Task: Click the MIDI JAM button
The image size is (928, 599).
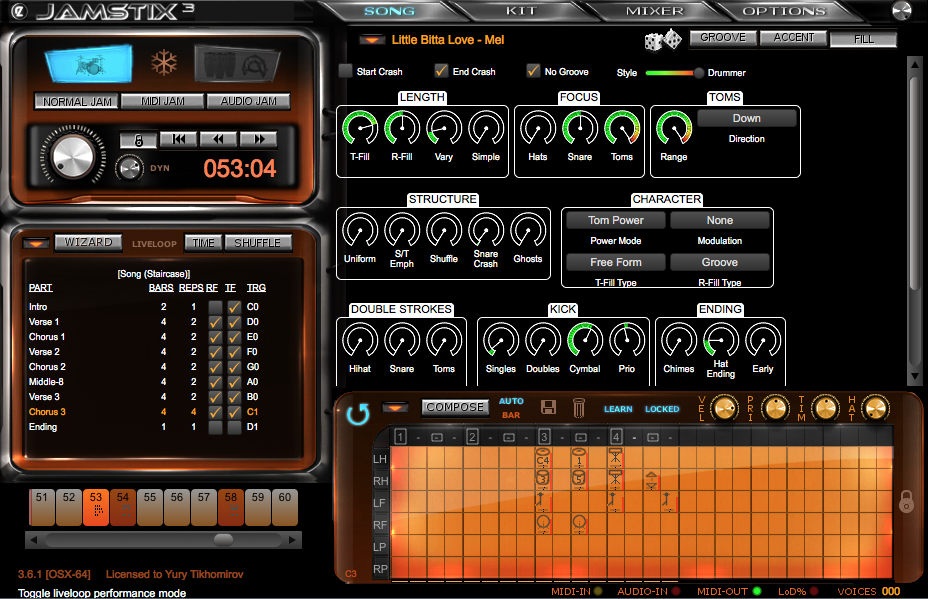Action: click(x=163, y=101)
